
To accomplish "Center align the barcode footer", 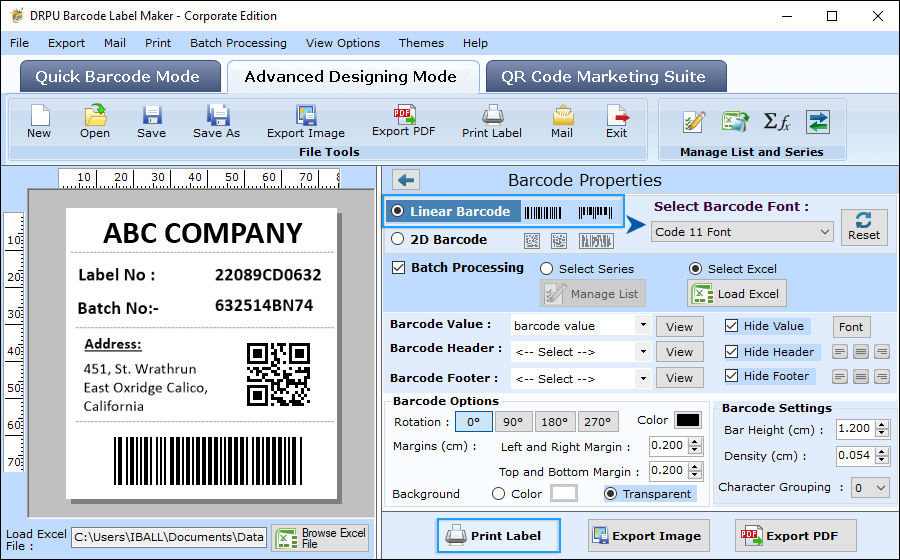I will pos(860,376).
